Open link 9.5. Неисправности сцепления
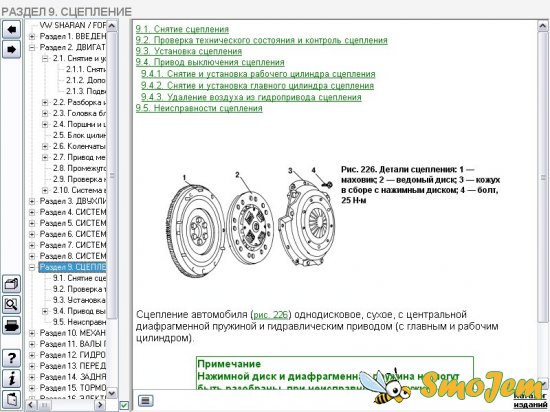 point(199,108)
